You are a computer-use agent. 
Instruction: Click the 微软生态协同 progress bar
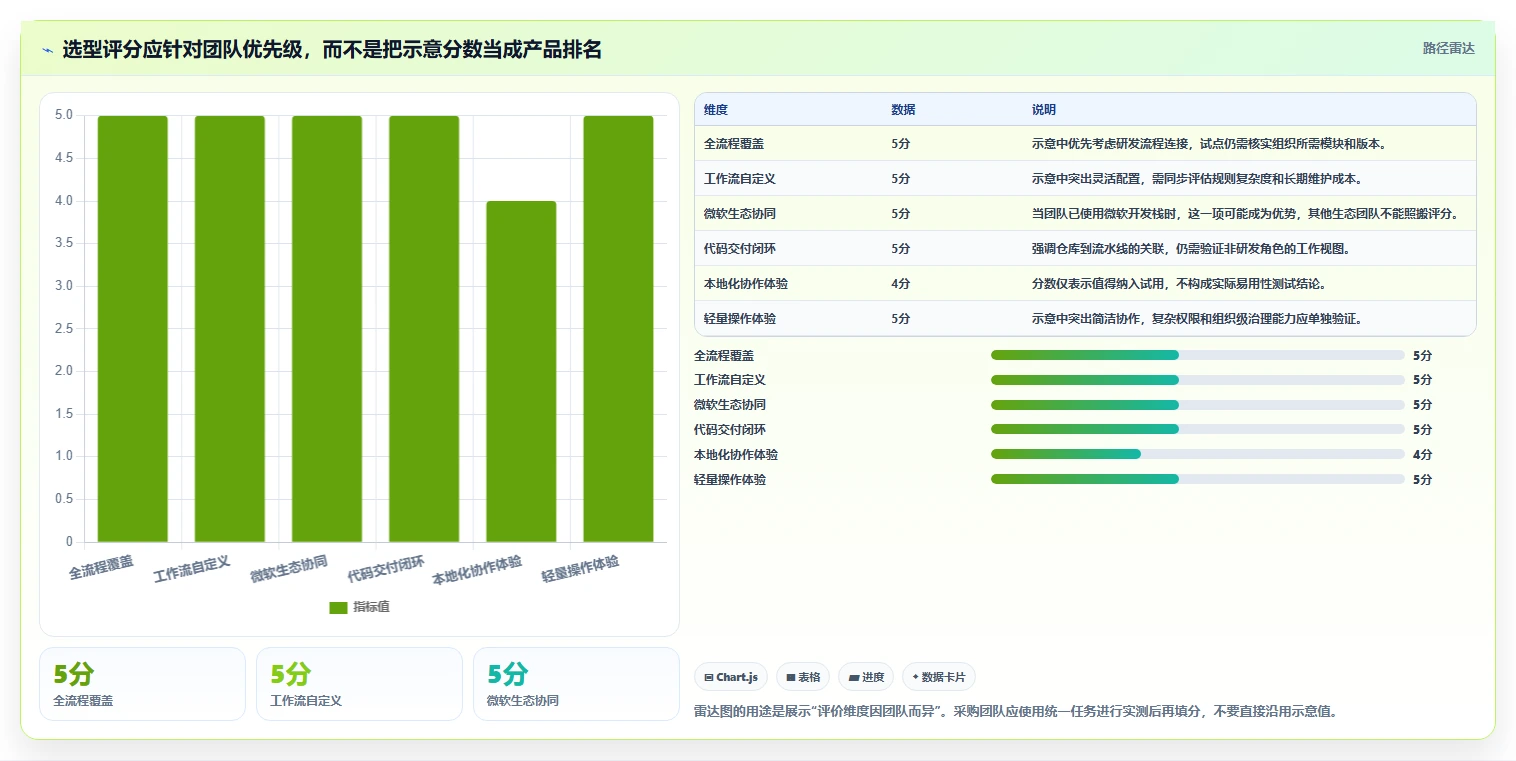1198,405
